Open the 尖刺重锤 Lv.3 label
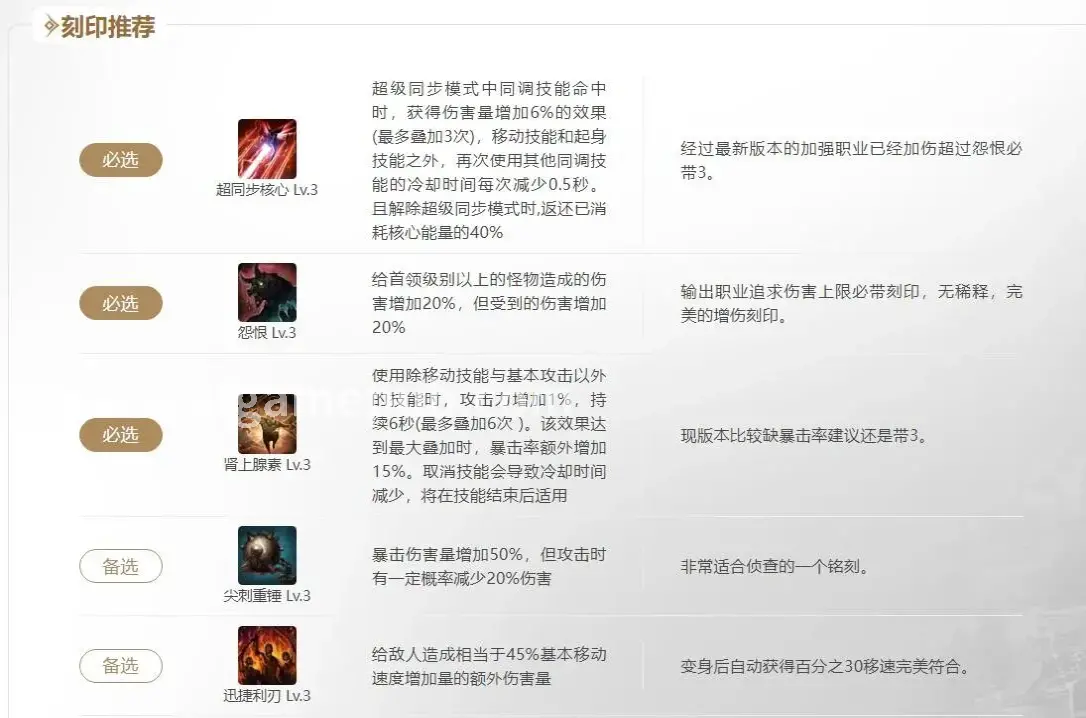Viewport: 1086px width, 718px height. click(x=267, y=596)
